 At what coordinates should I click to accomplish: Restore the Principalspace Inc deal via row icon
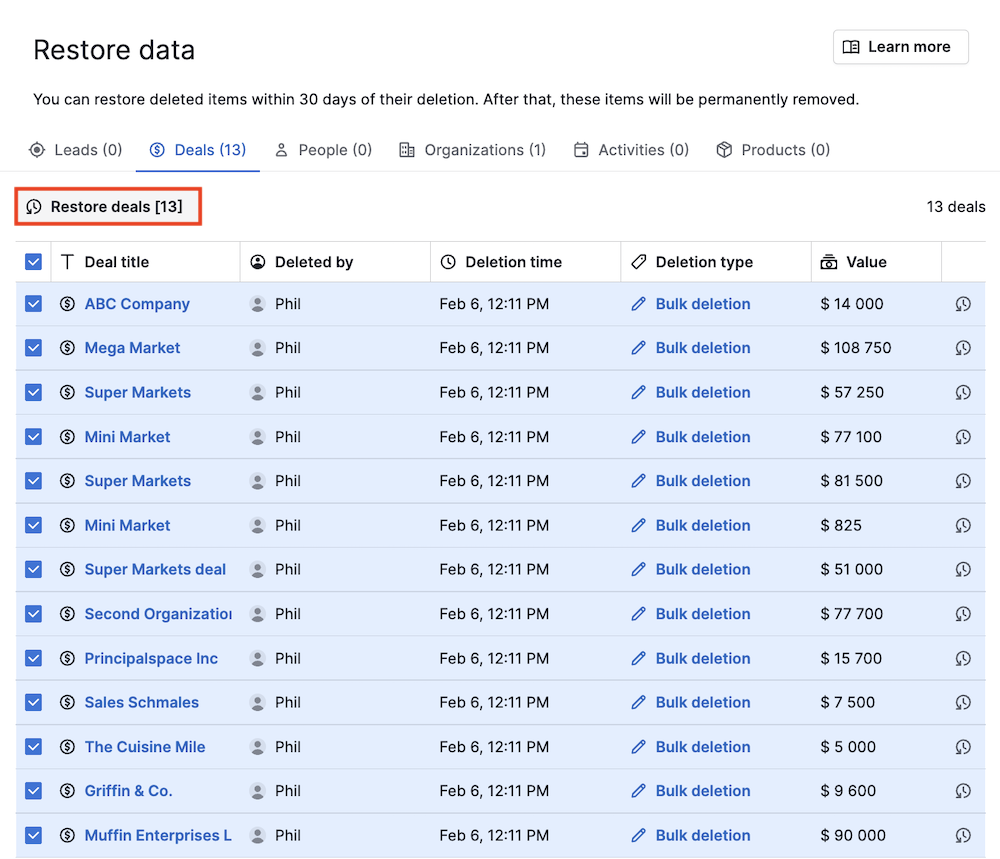(x=963, y=658)
